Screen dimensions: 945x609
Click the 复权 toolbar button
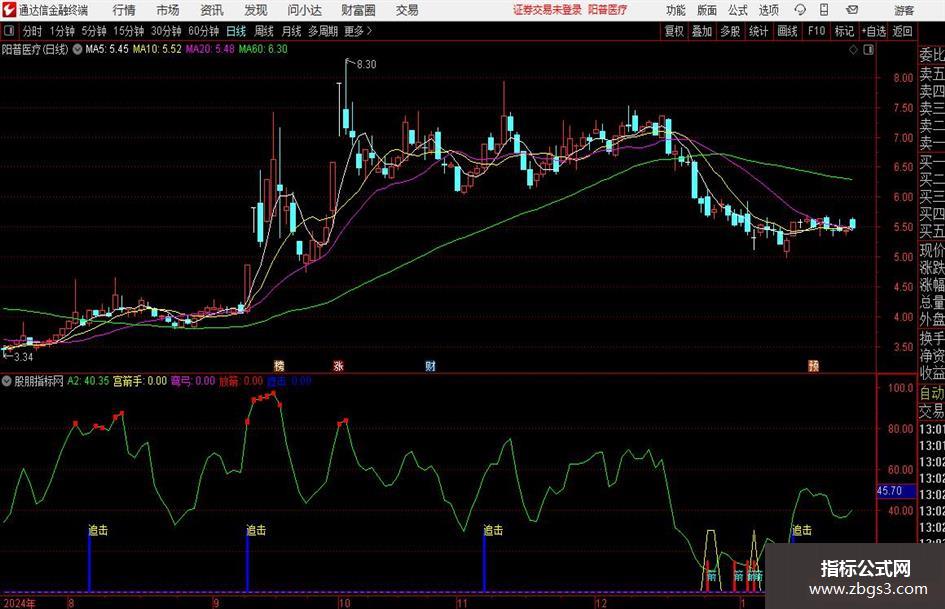pos(674,31)
